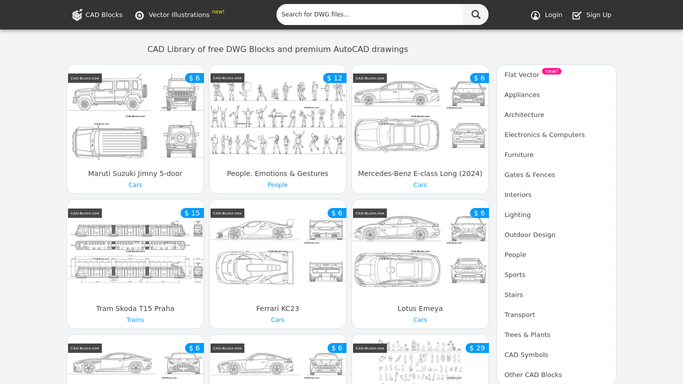683x384 pixels.
Task: Click the $29 price badge on the bottom card
Action: 477,348
